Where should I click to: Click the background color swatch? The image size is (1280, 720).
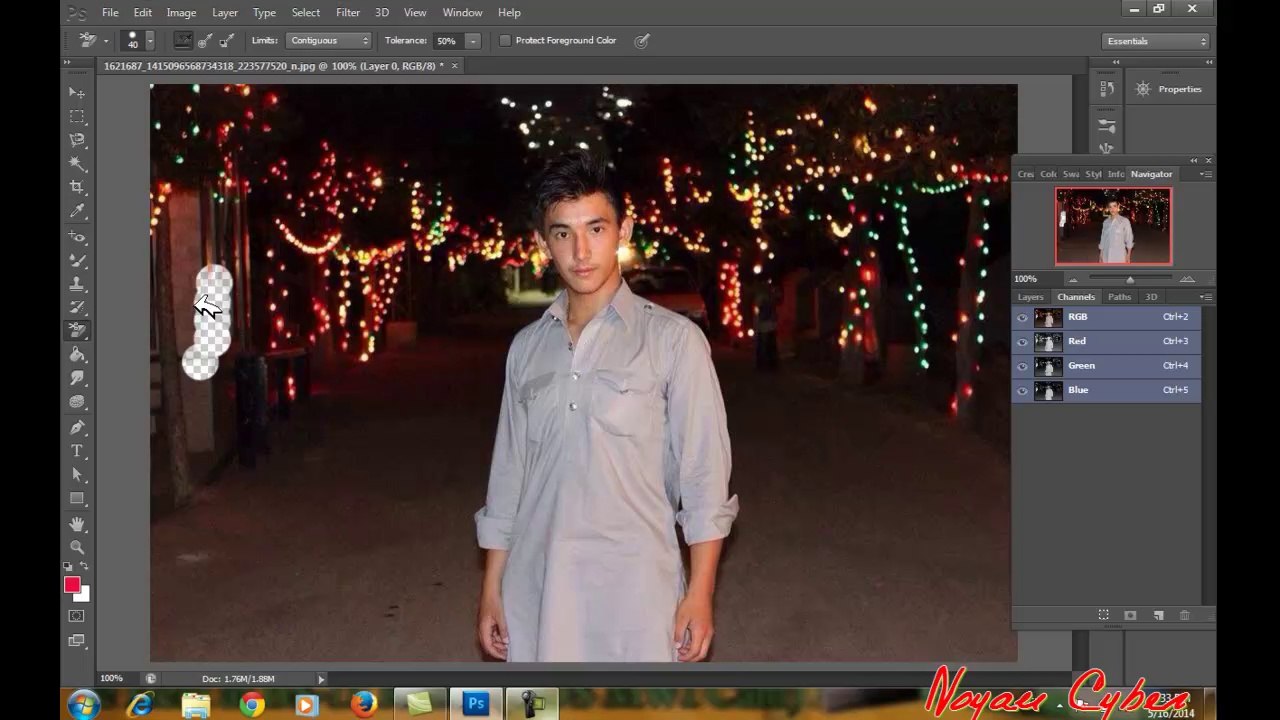[x=84, y=595]
